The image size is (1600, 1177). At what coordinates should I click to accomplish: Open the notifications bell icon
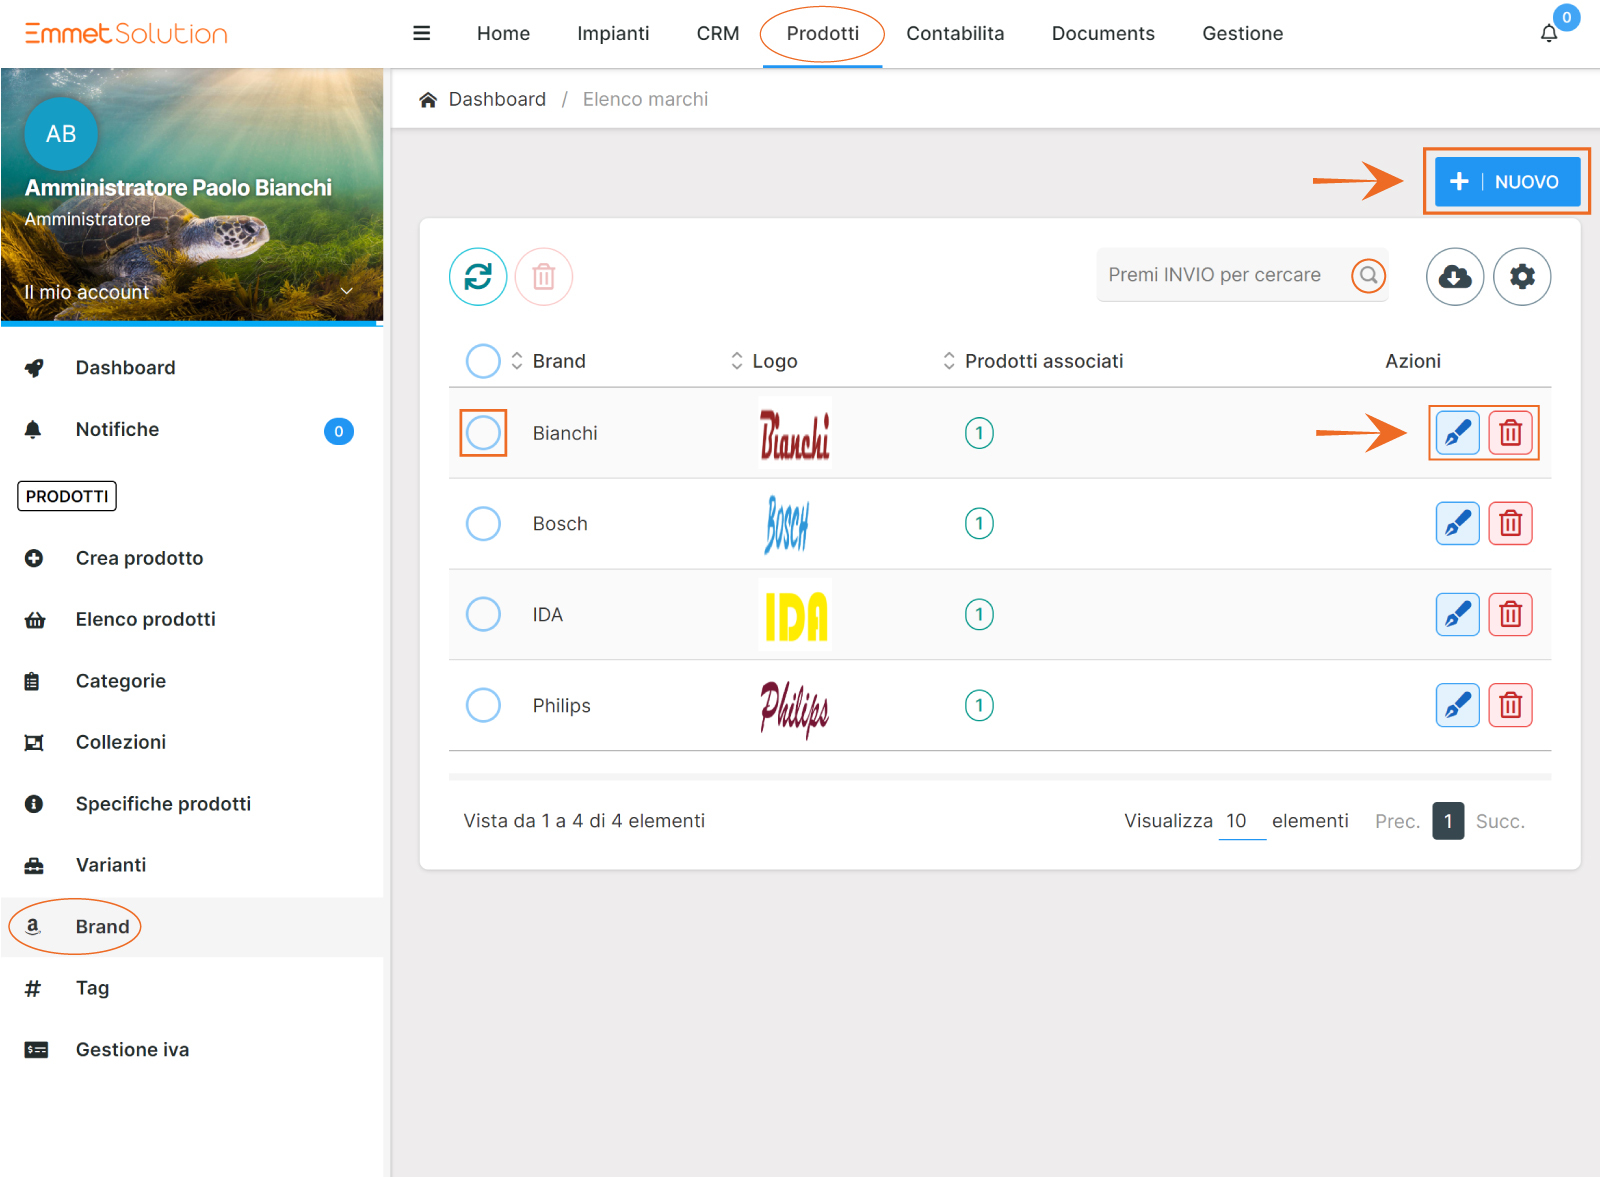(x=1548, y=33)
